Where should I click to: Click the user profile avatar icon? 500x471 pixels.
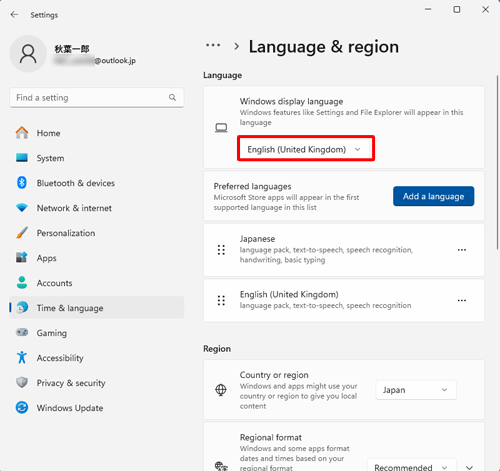[28, 54]
